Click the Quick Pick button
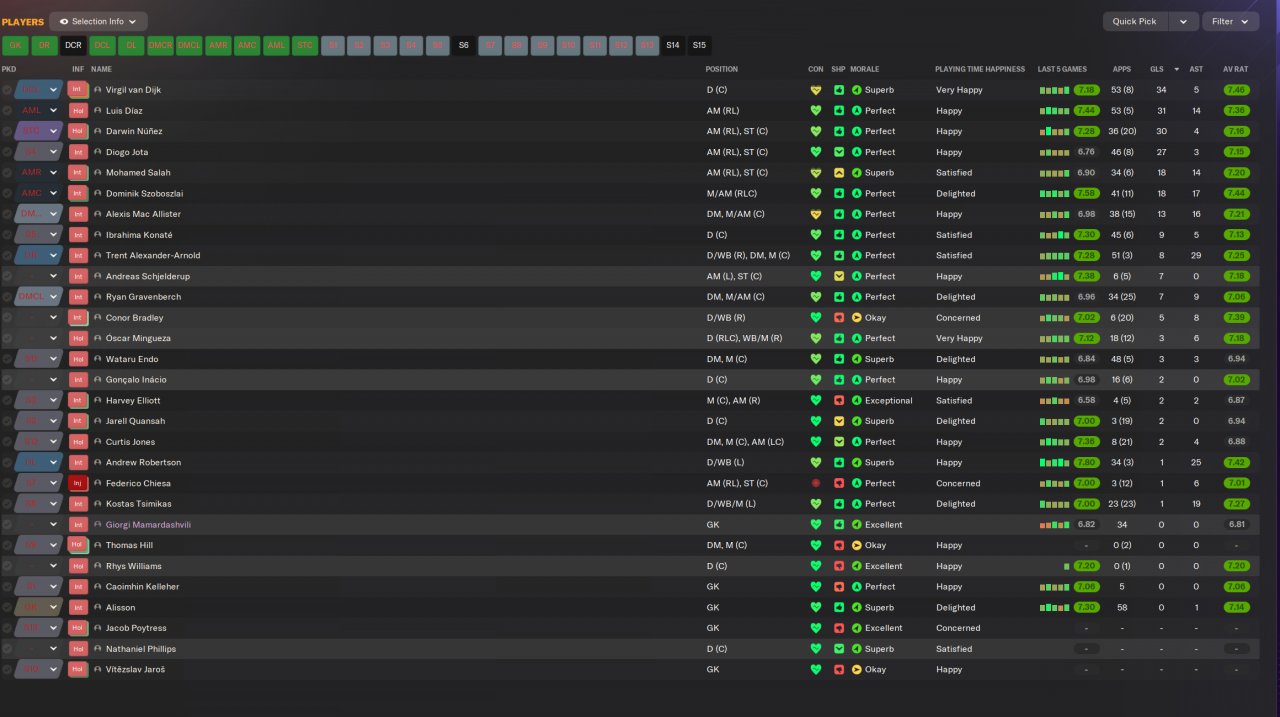The width and height of the screenshot is (1280, 717). [x=1134, y=21]
